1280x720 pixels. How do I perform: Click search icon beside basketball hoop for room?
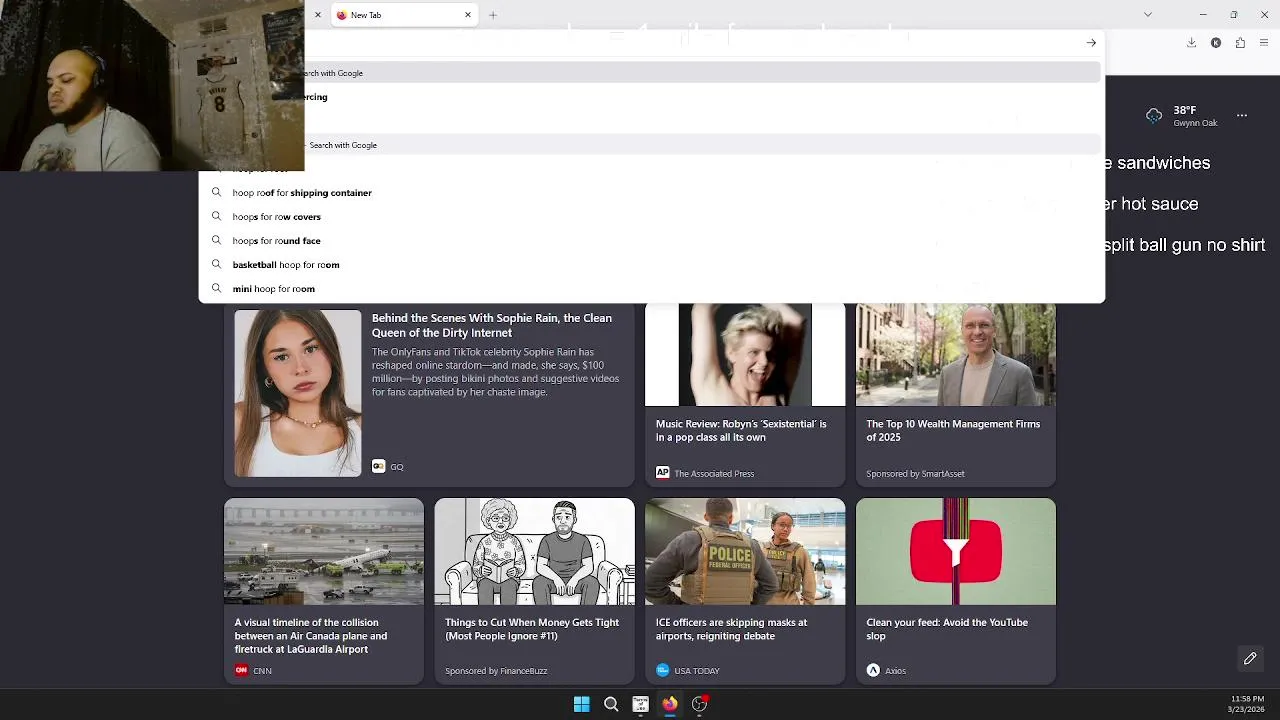216,265
